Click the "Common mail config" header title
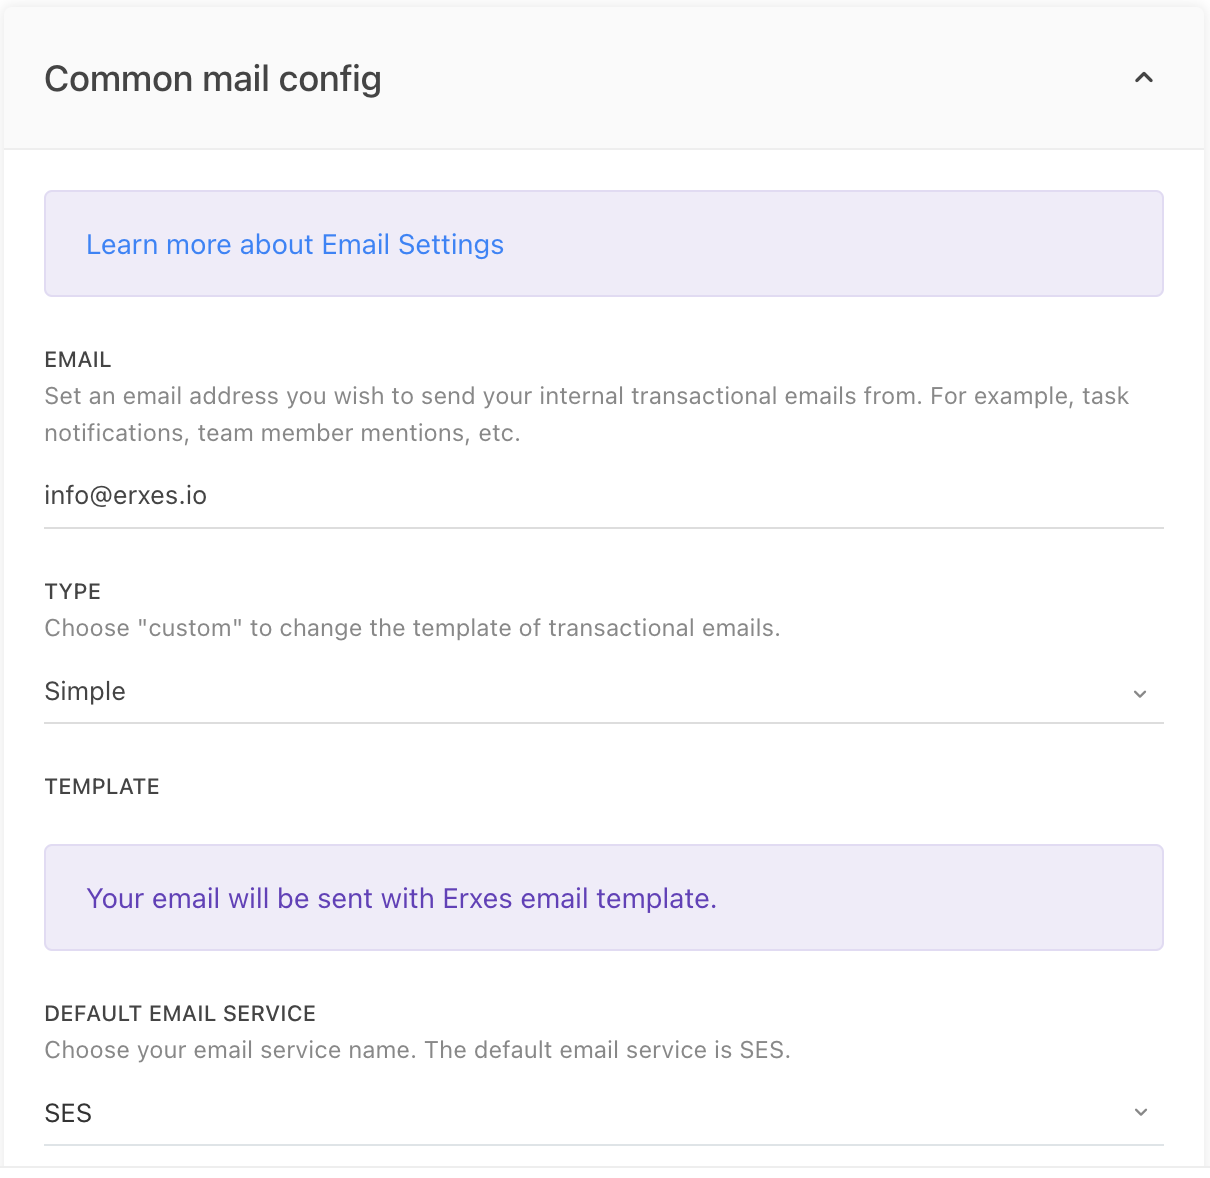Image resolution: width=1210 pixels, height=1178 pixels. point(213,79)
